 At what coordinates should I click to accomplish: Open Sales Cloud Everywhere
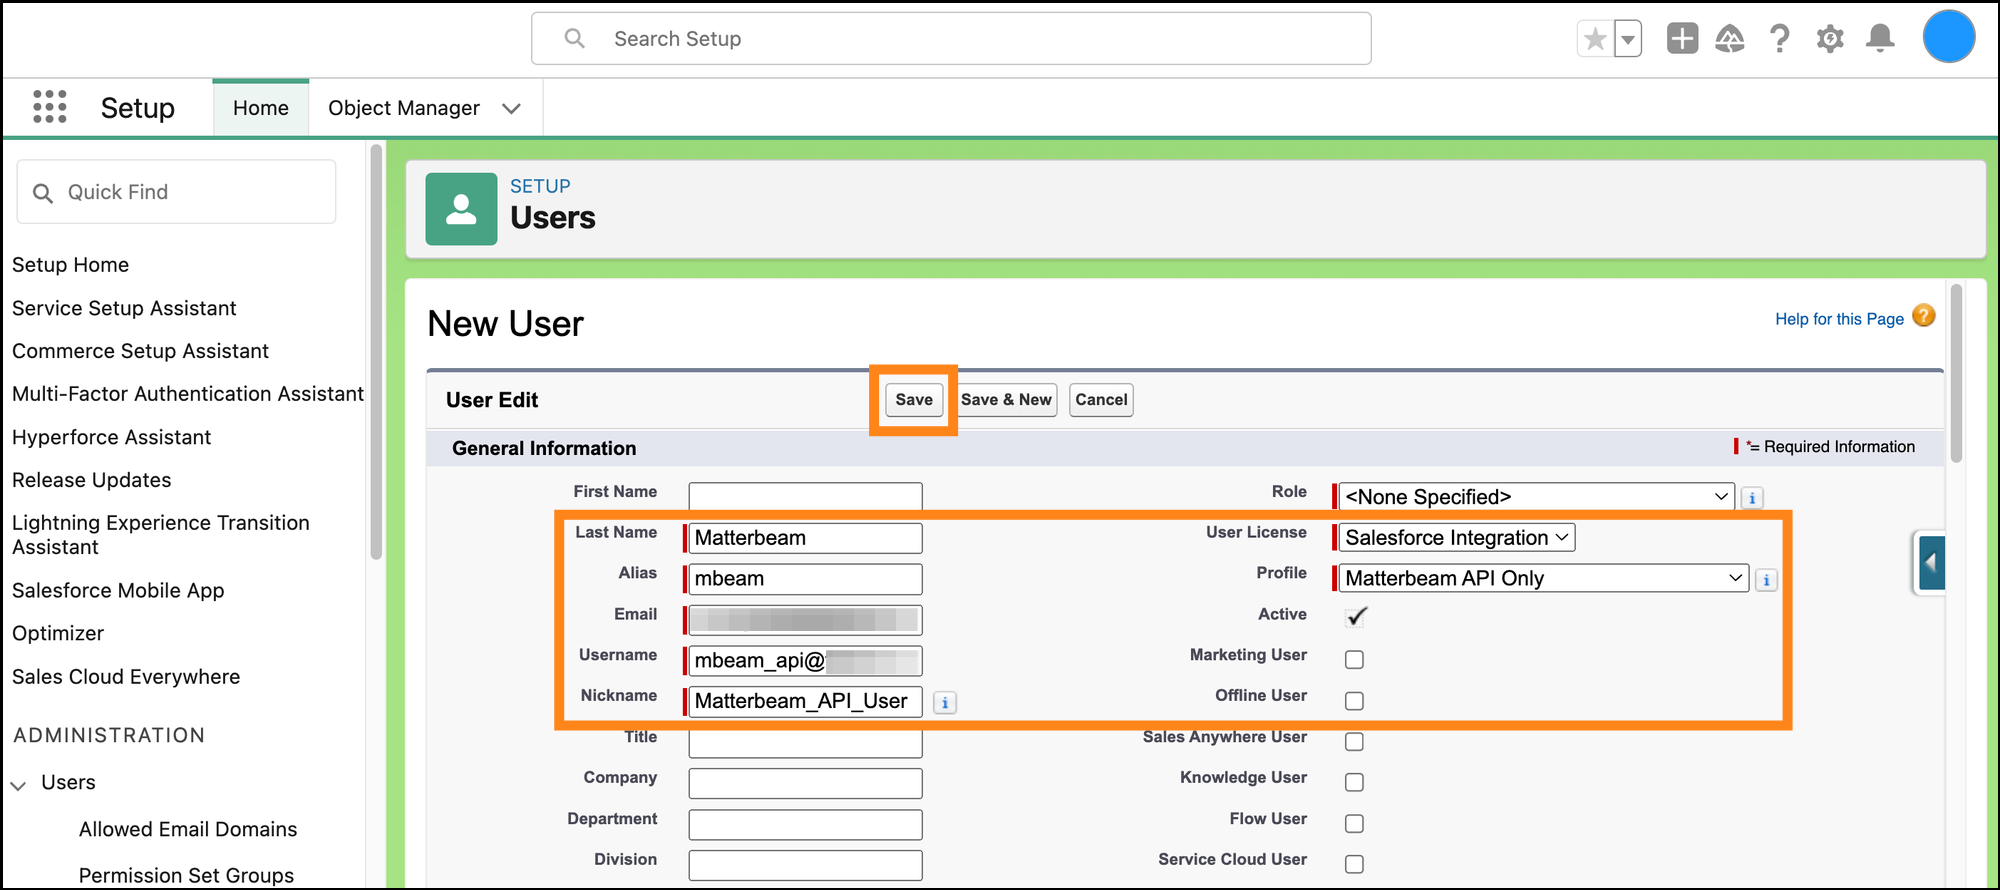click(x=126, y=677)
